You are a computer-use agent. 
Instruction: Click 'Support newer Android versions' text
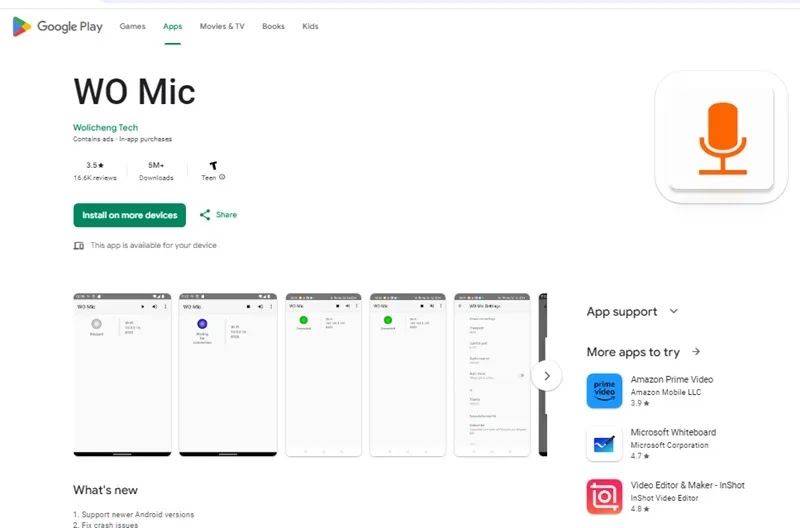click(138, 515)
